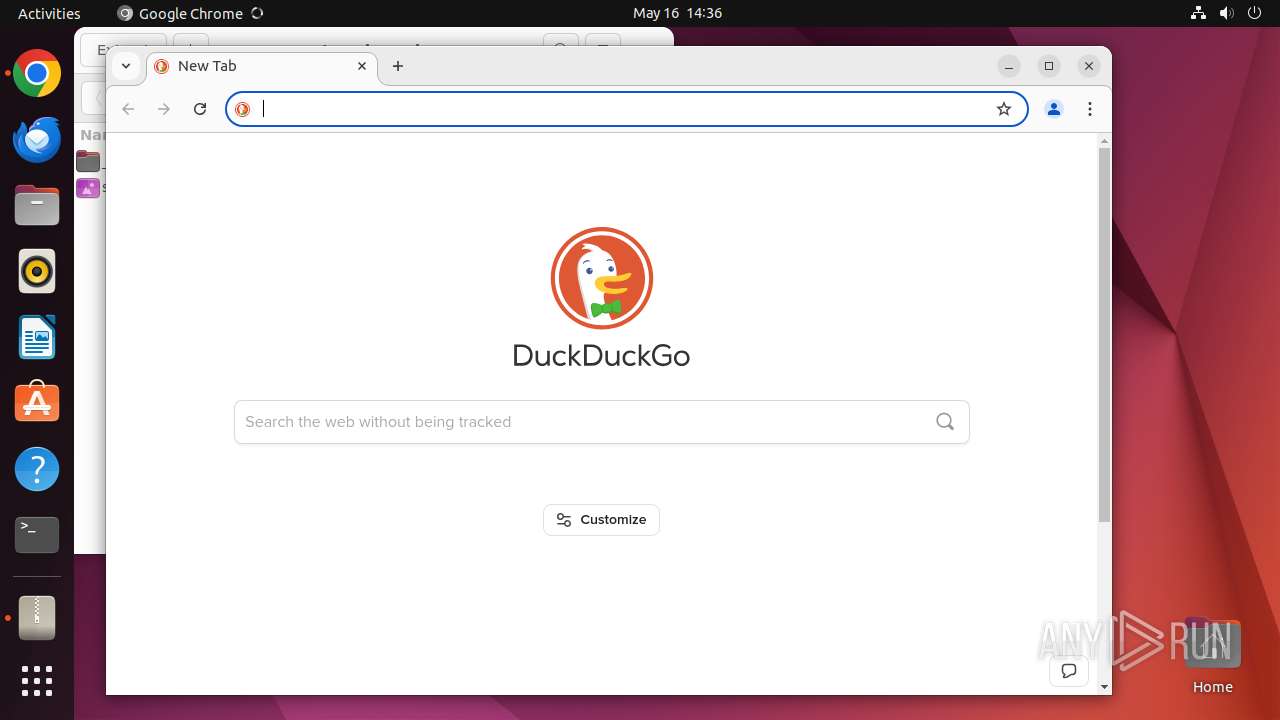Click the DuckDuckGo site icon in address bar
The width and height of the screenshot is (1280, 720).
tap(242, 109)
